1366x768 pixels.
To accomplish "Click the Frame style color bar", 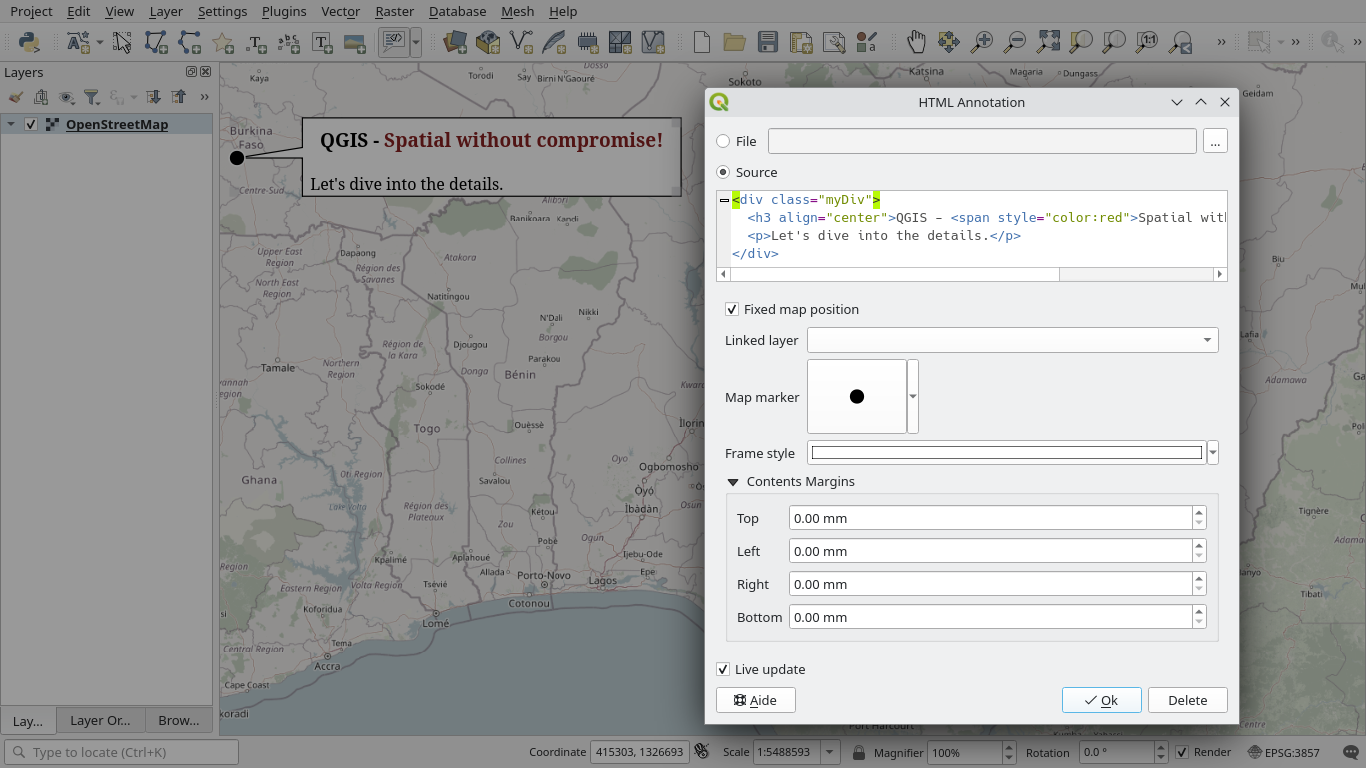I will 1006,453.
